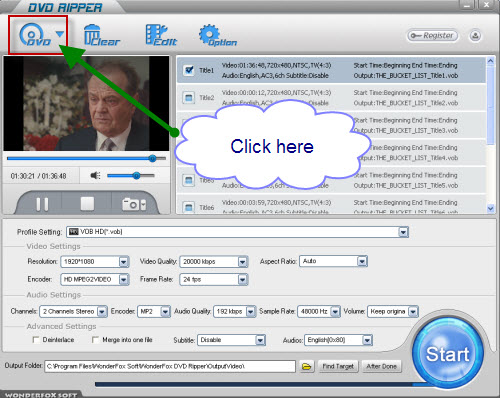
Task: Open the video Encoder HD MPEG2VIDEO dropdown
Action: [x=94, y=279]
